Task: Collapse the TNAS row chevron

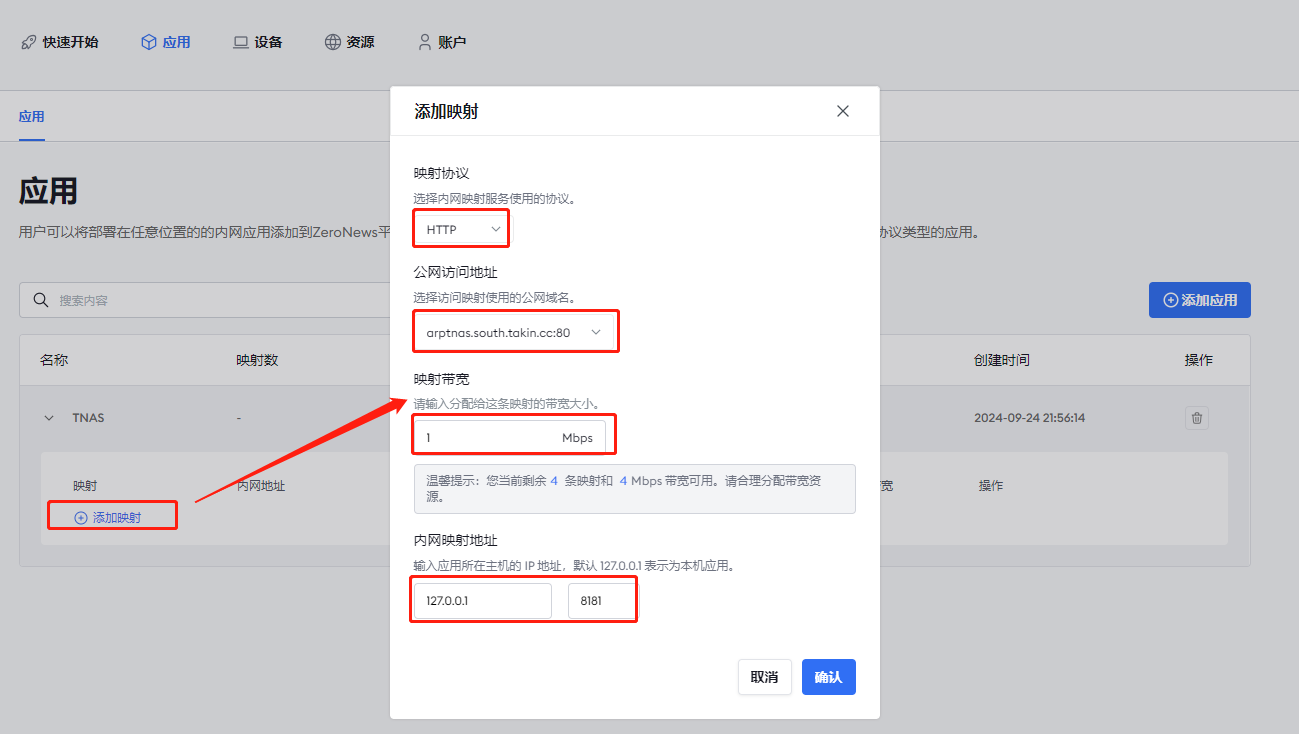Action: point(49,418)
